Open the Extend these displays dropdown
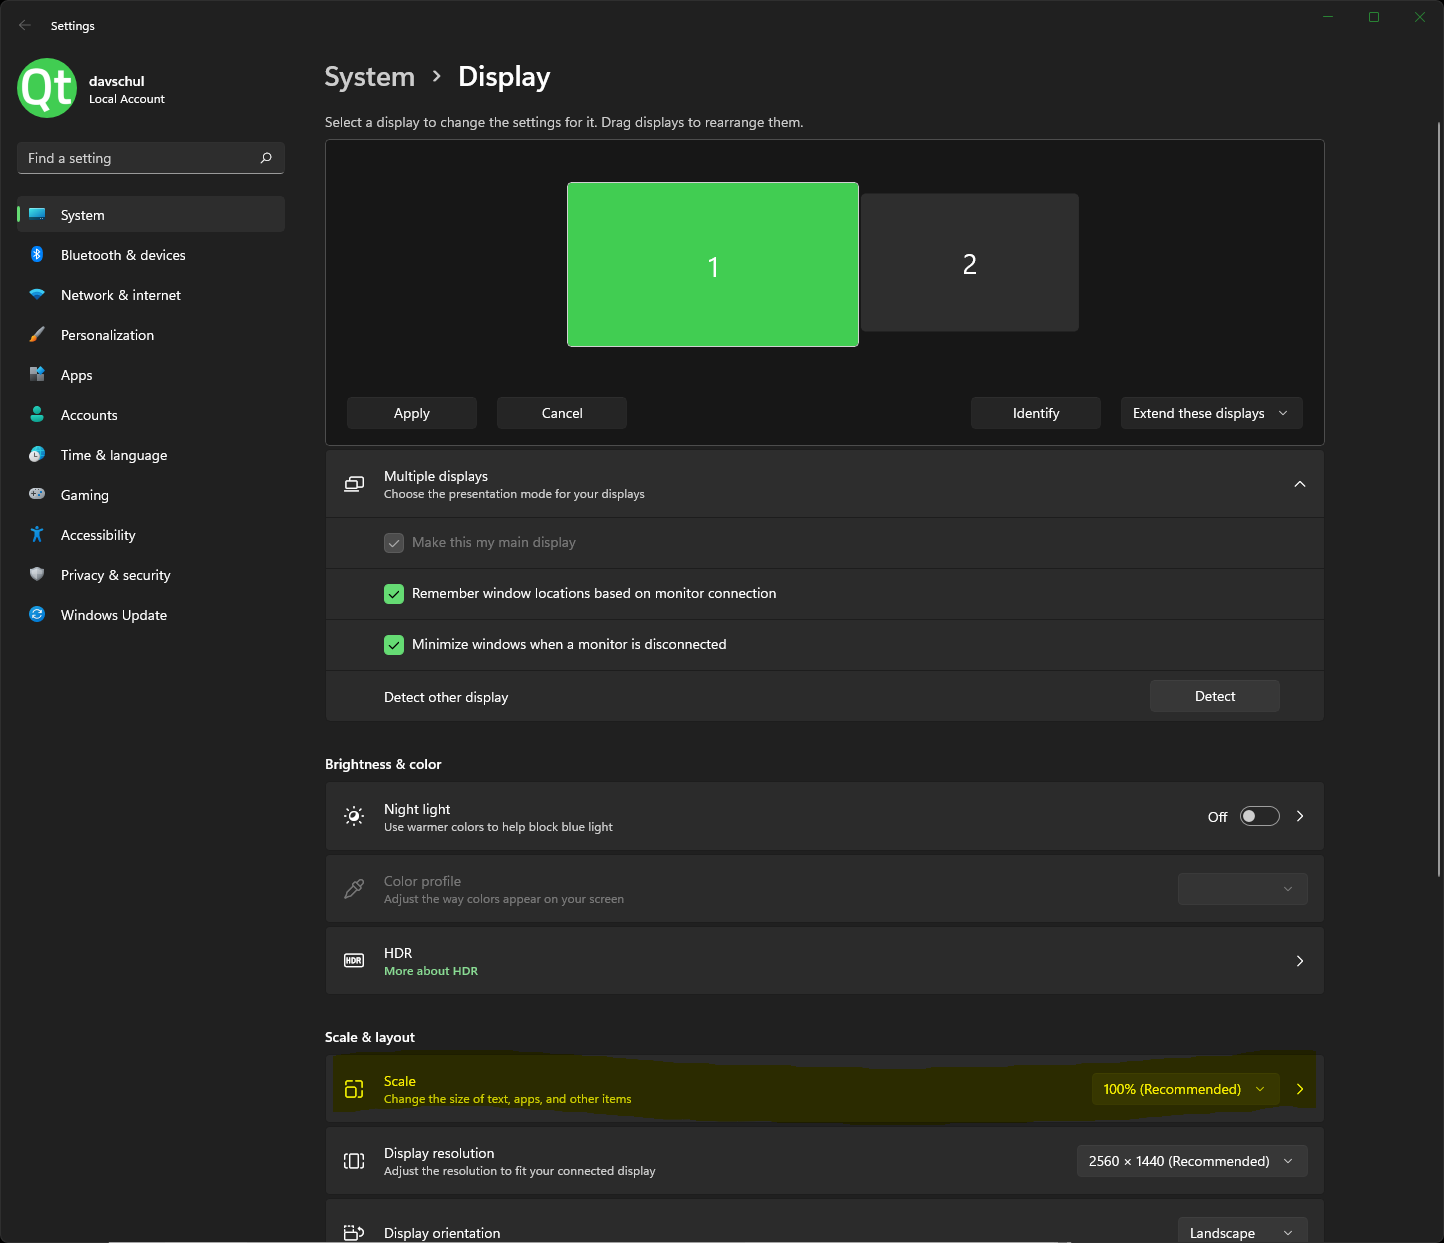The image size is (1444, 1243). click(1210, 413)
